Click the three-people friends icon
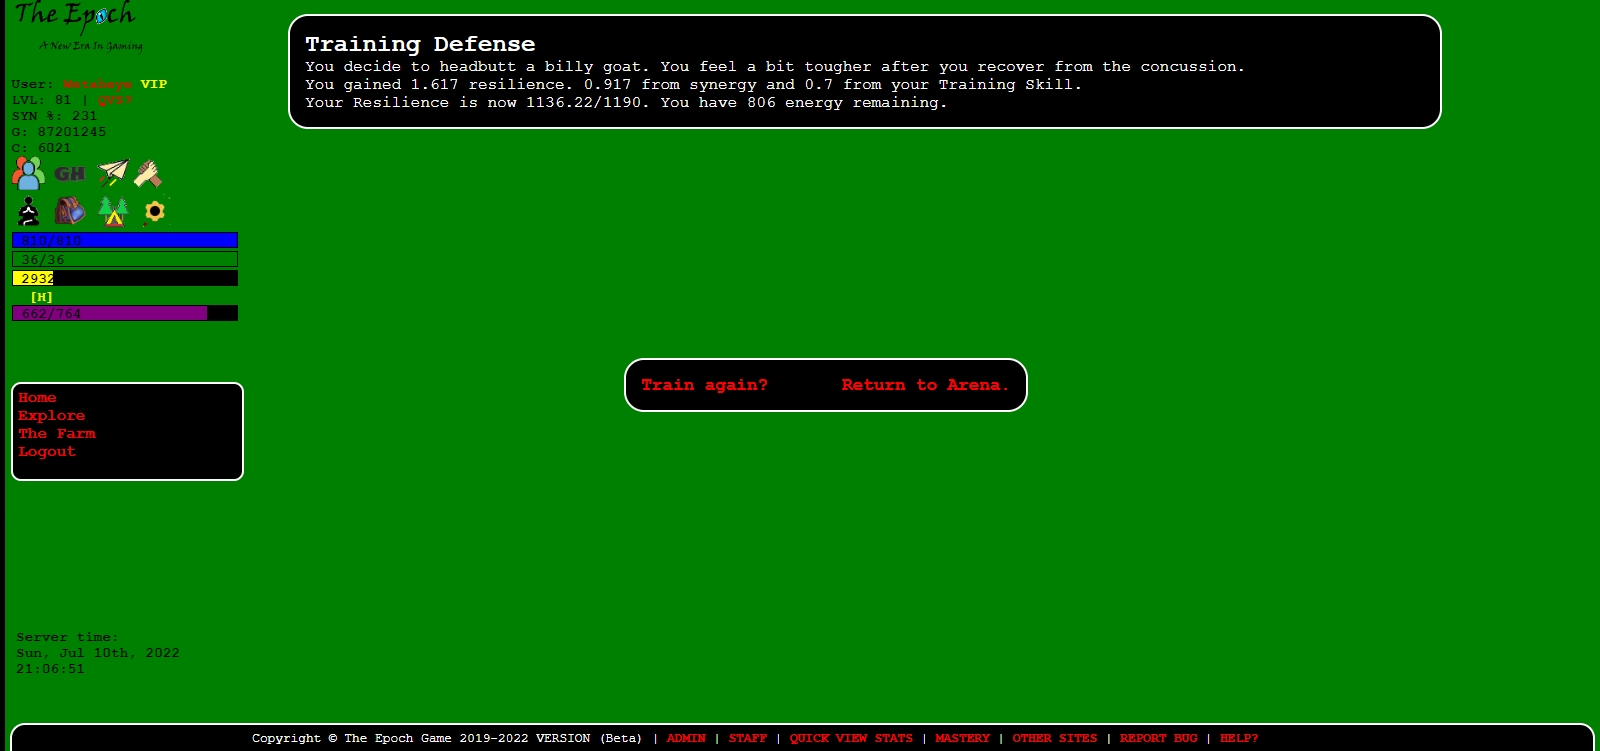The image size is (1600, 751). [28, 173]
